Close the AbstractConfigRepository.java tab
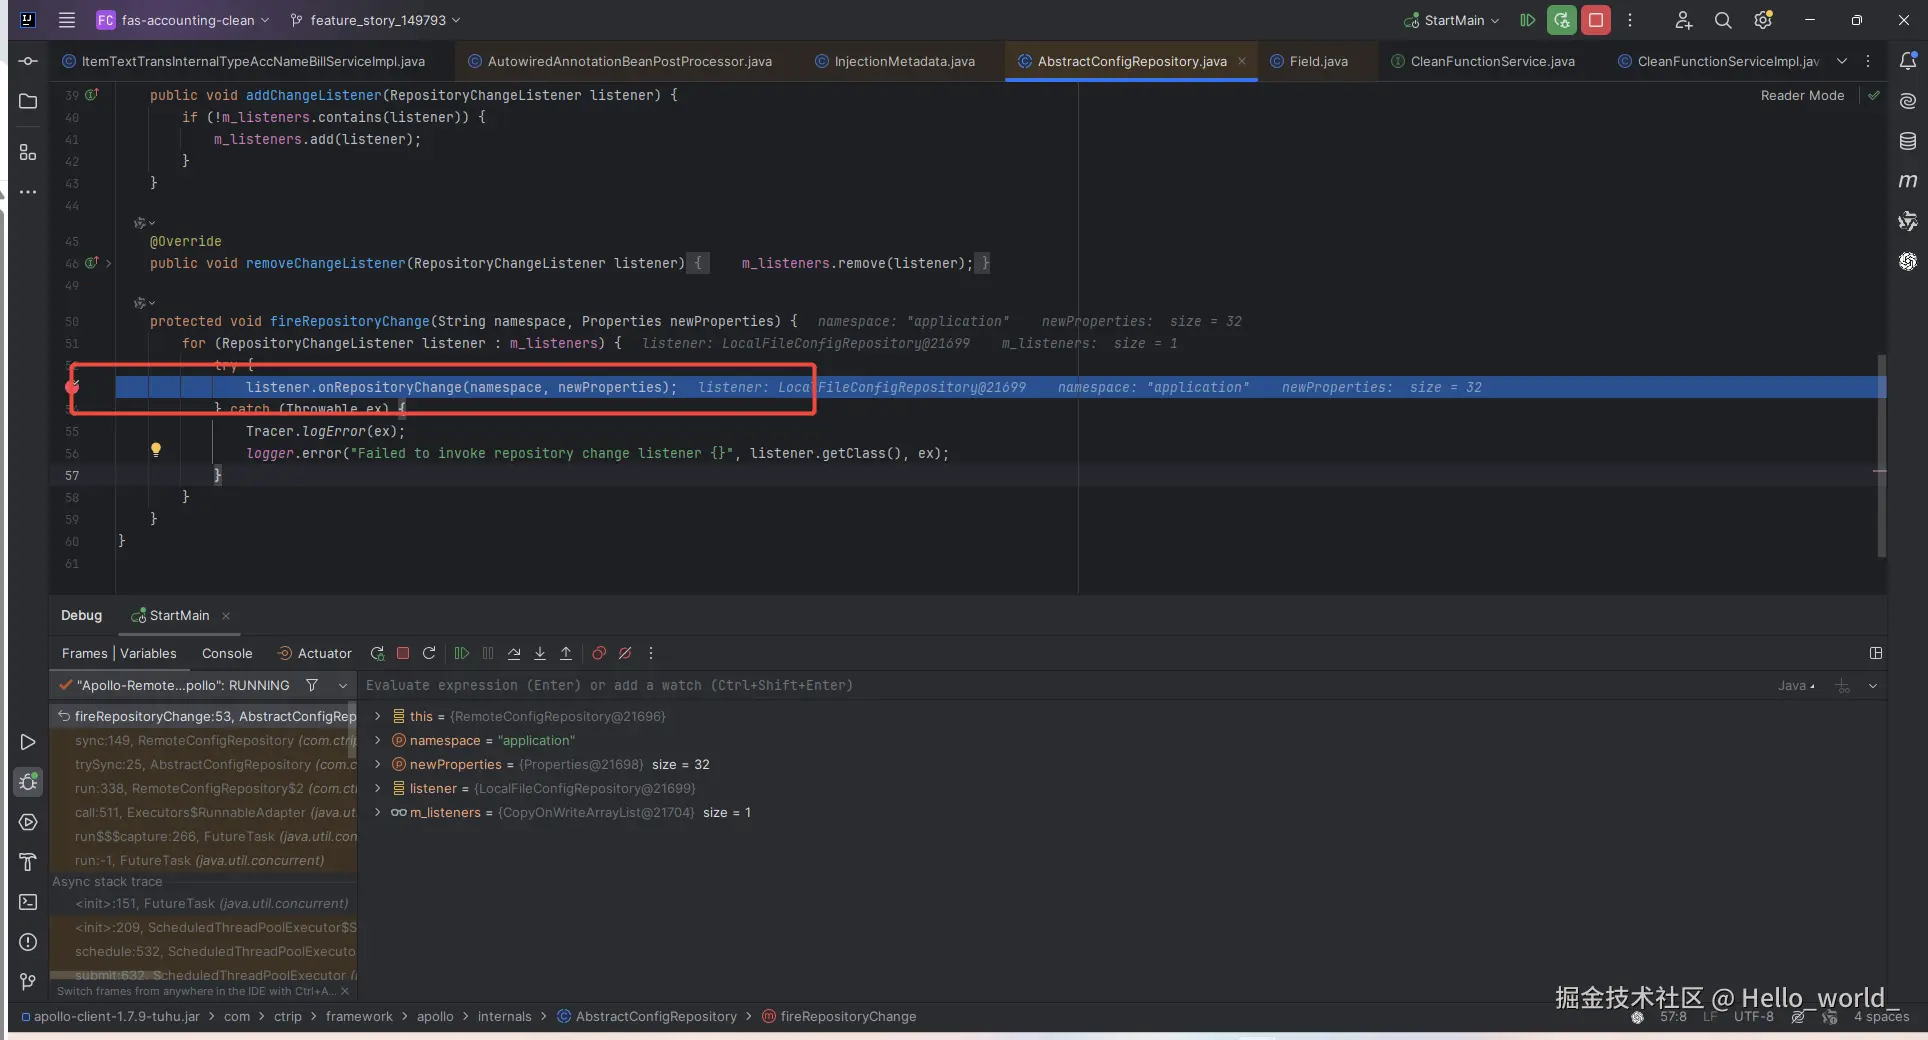 (x=1242, y=61)
